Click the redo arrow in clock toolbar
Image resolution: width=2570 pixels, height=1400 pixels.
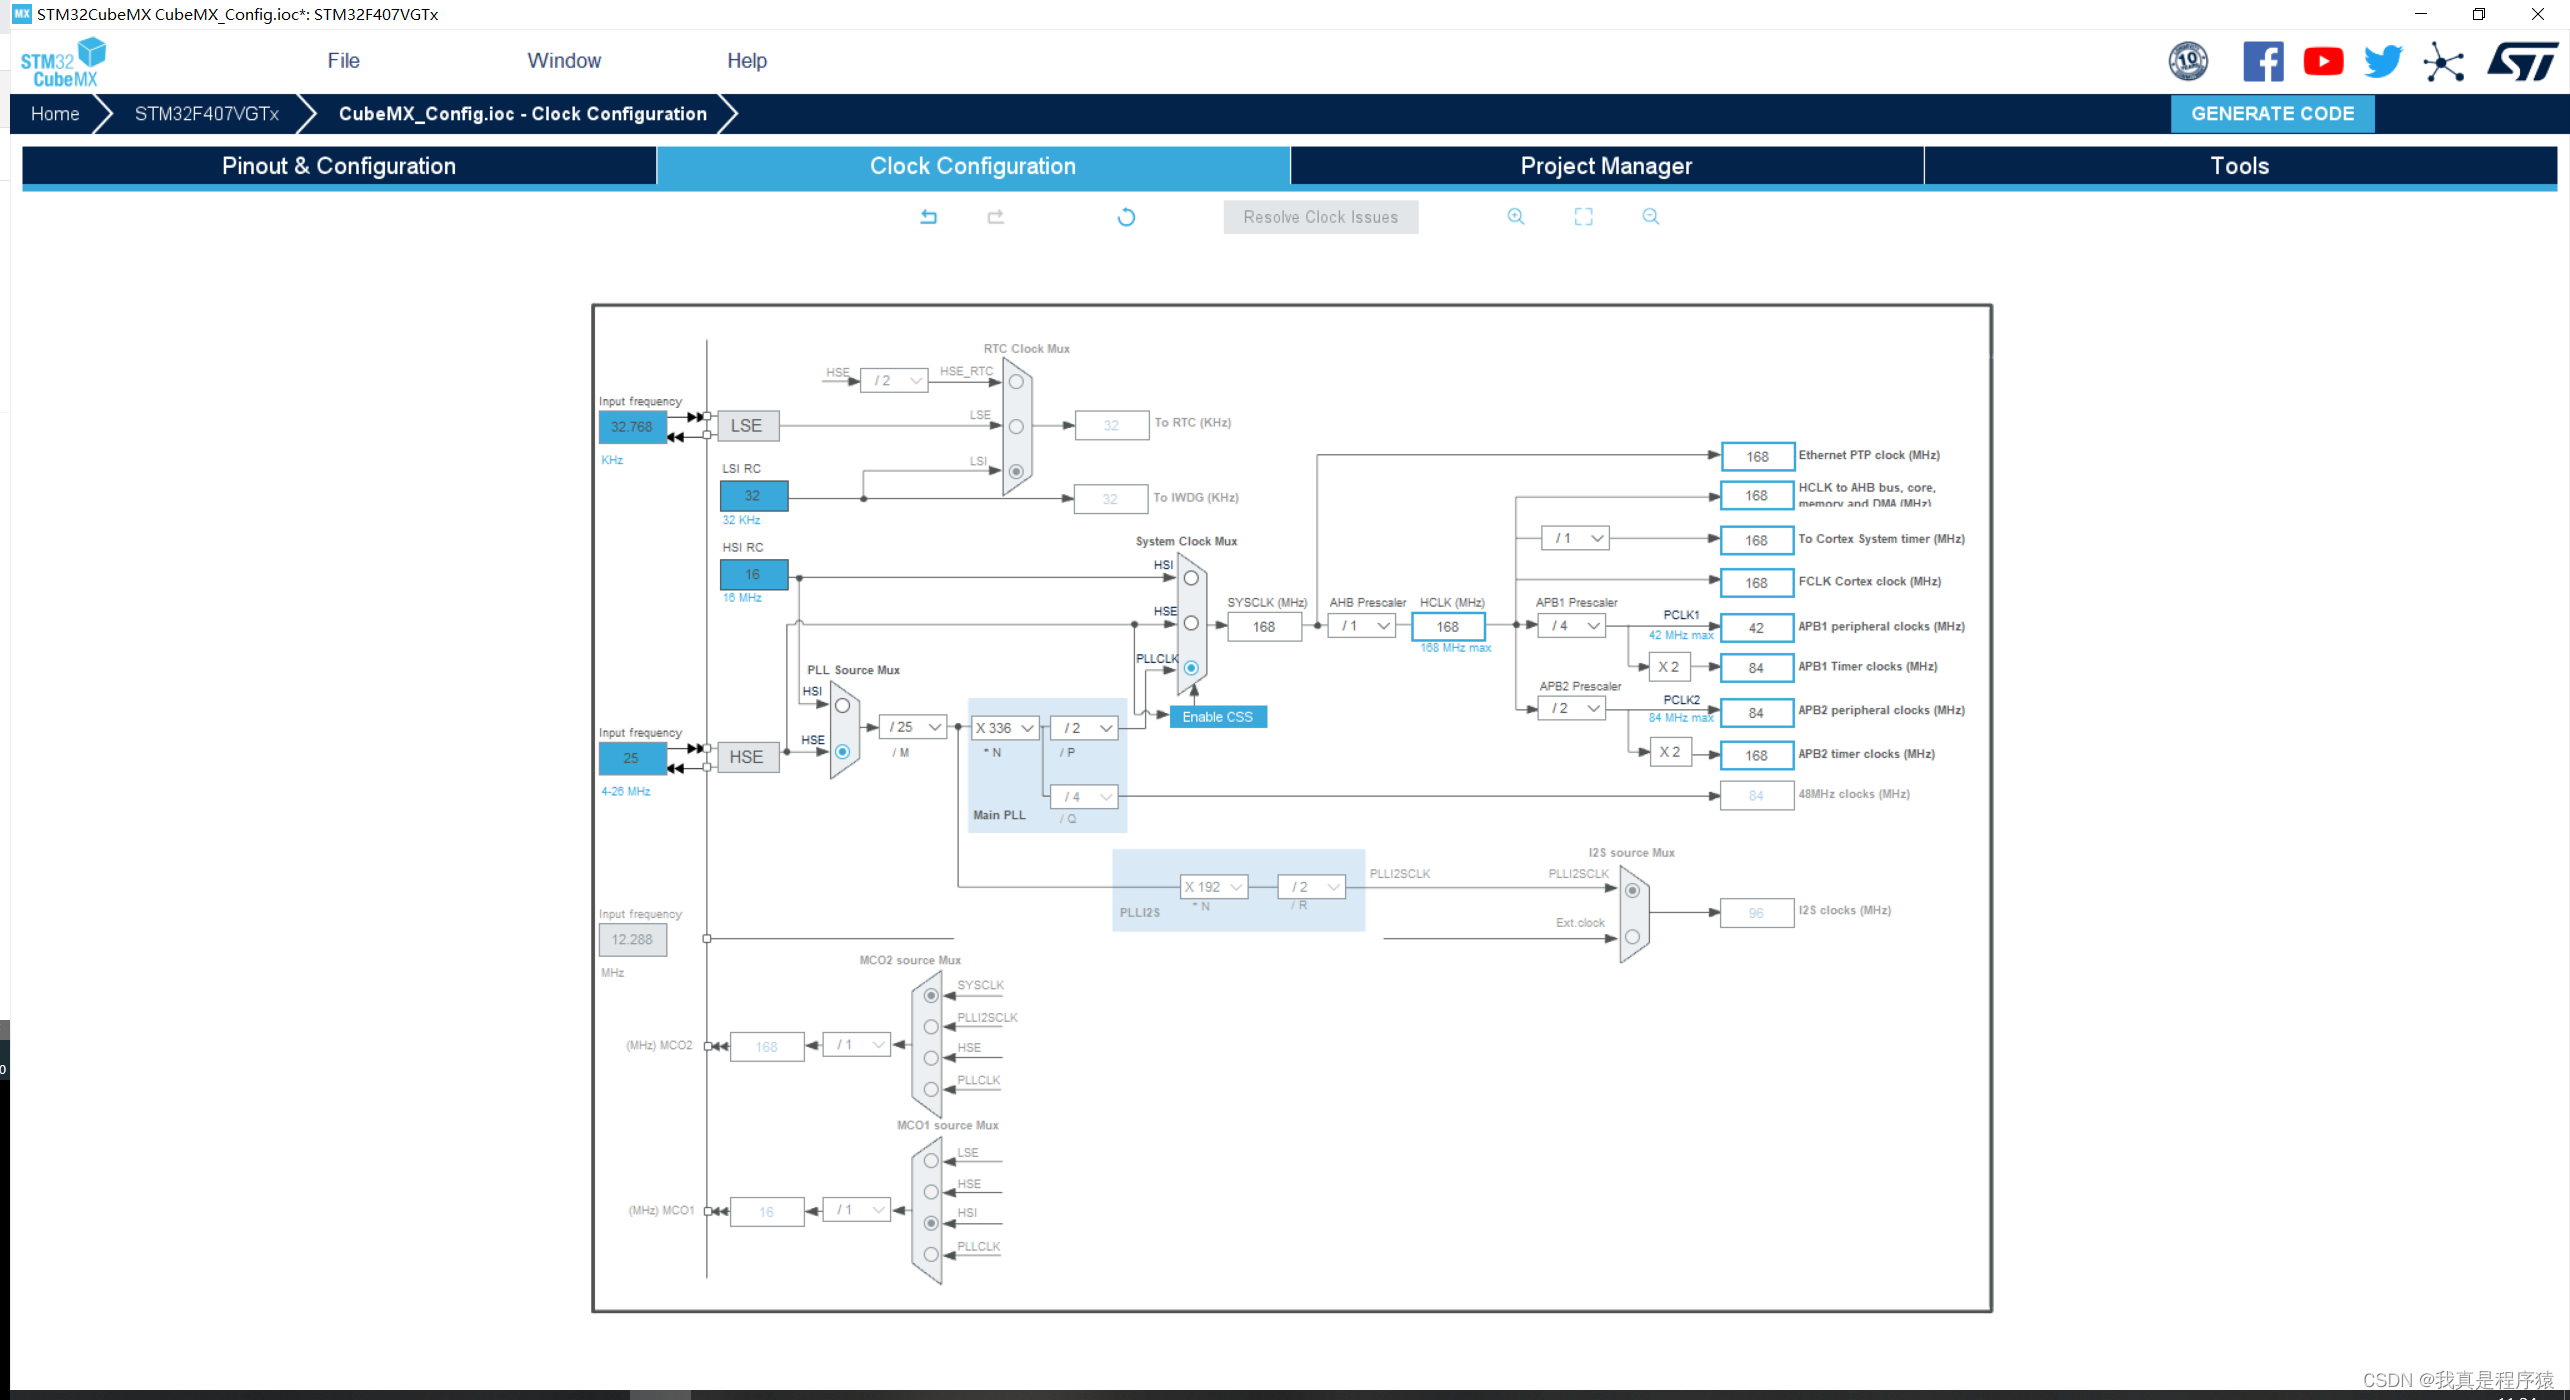[x=995, y=217]
